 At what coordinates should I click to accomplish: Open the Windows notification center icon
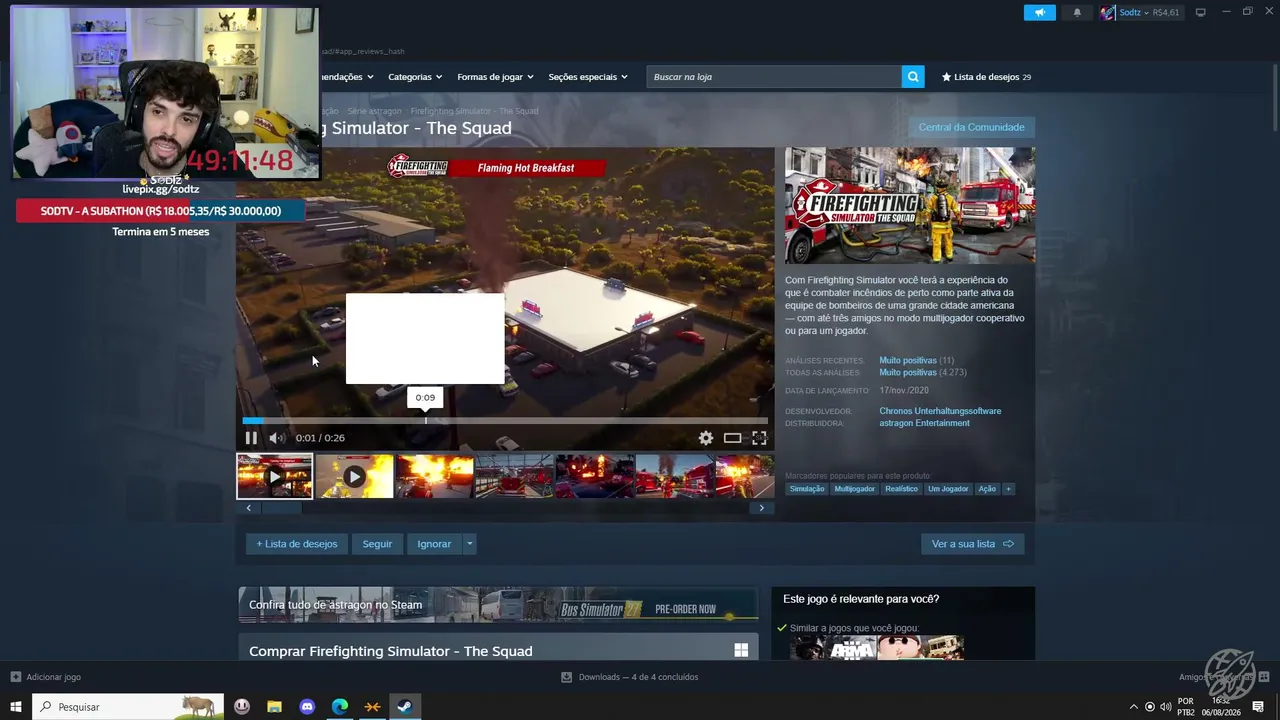(x=1259, y=707)
